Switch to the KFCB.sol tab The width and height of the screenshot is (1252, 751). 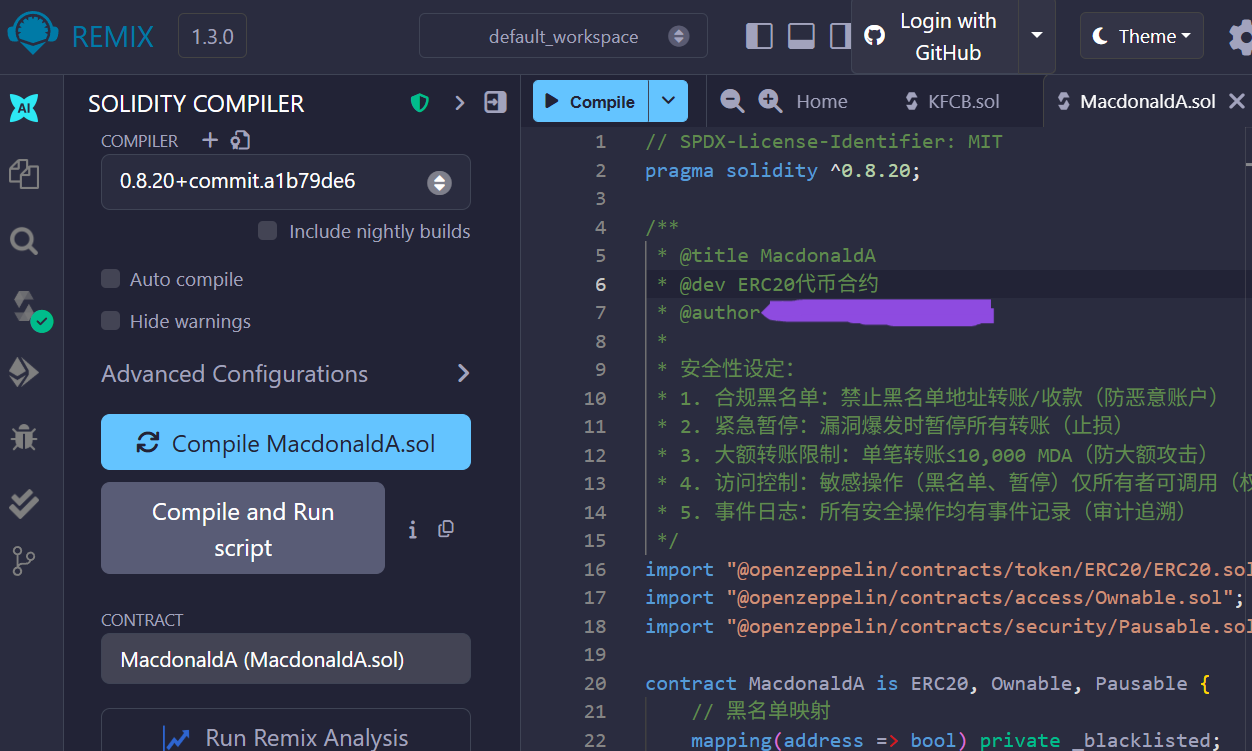(952, 101)
